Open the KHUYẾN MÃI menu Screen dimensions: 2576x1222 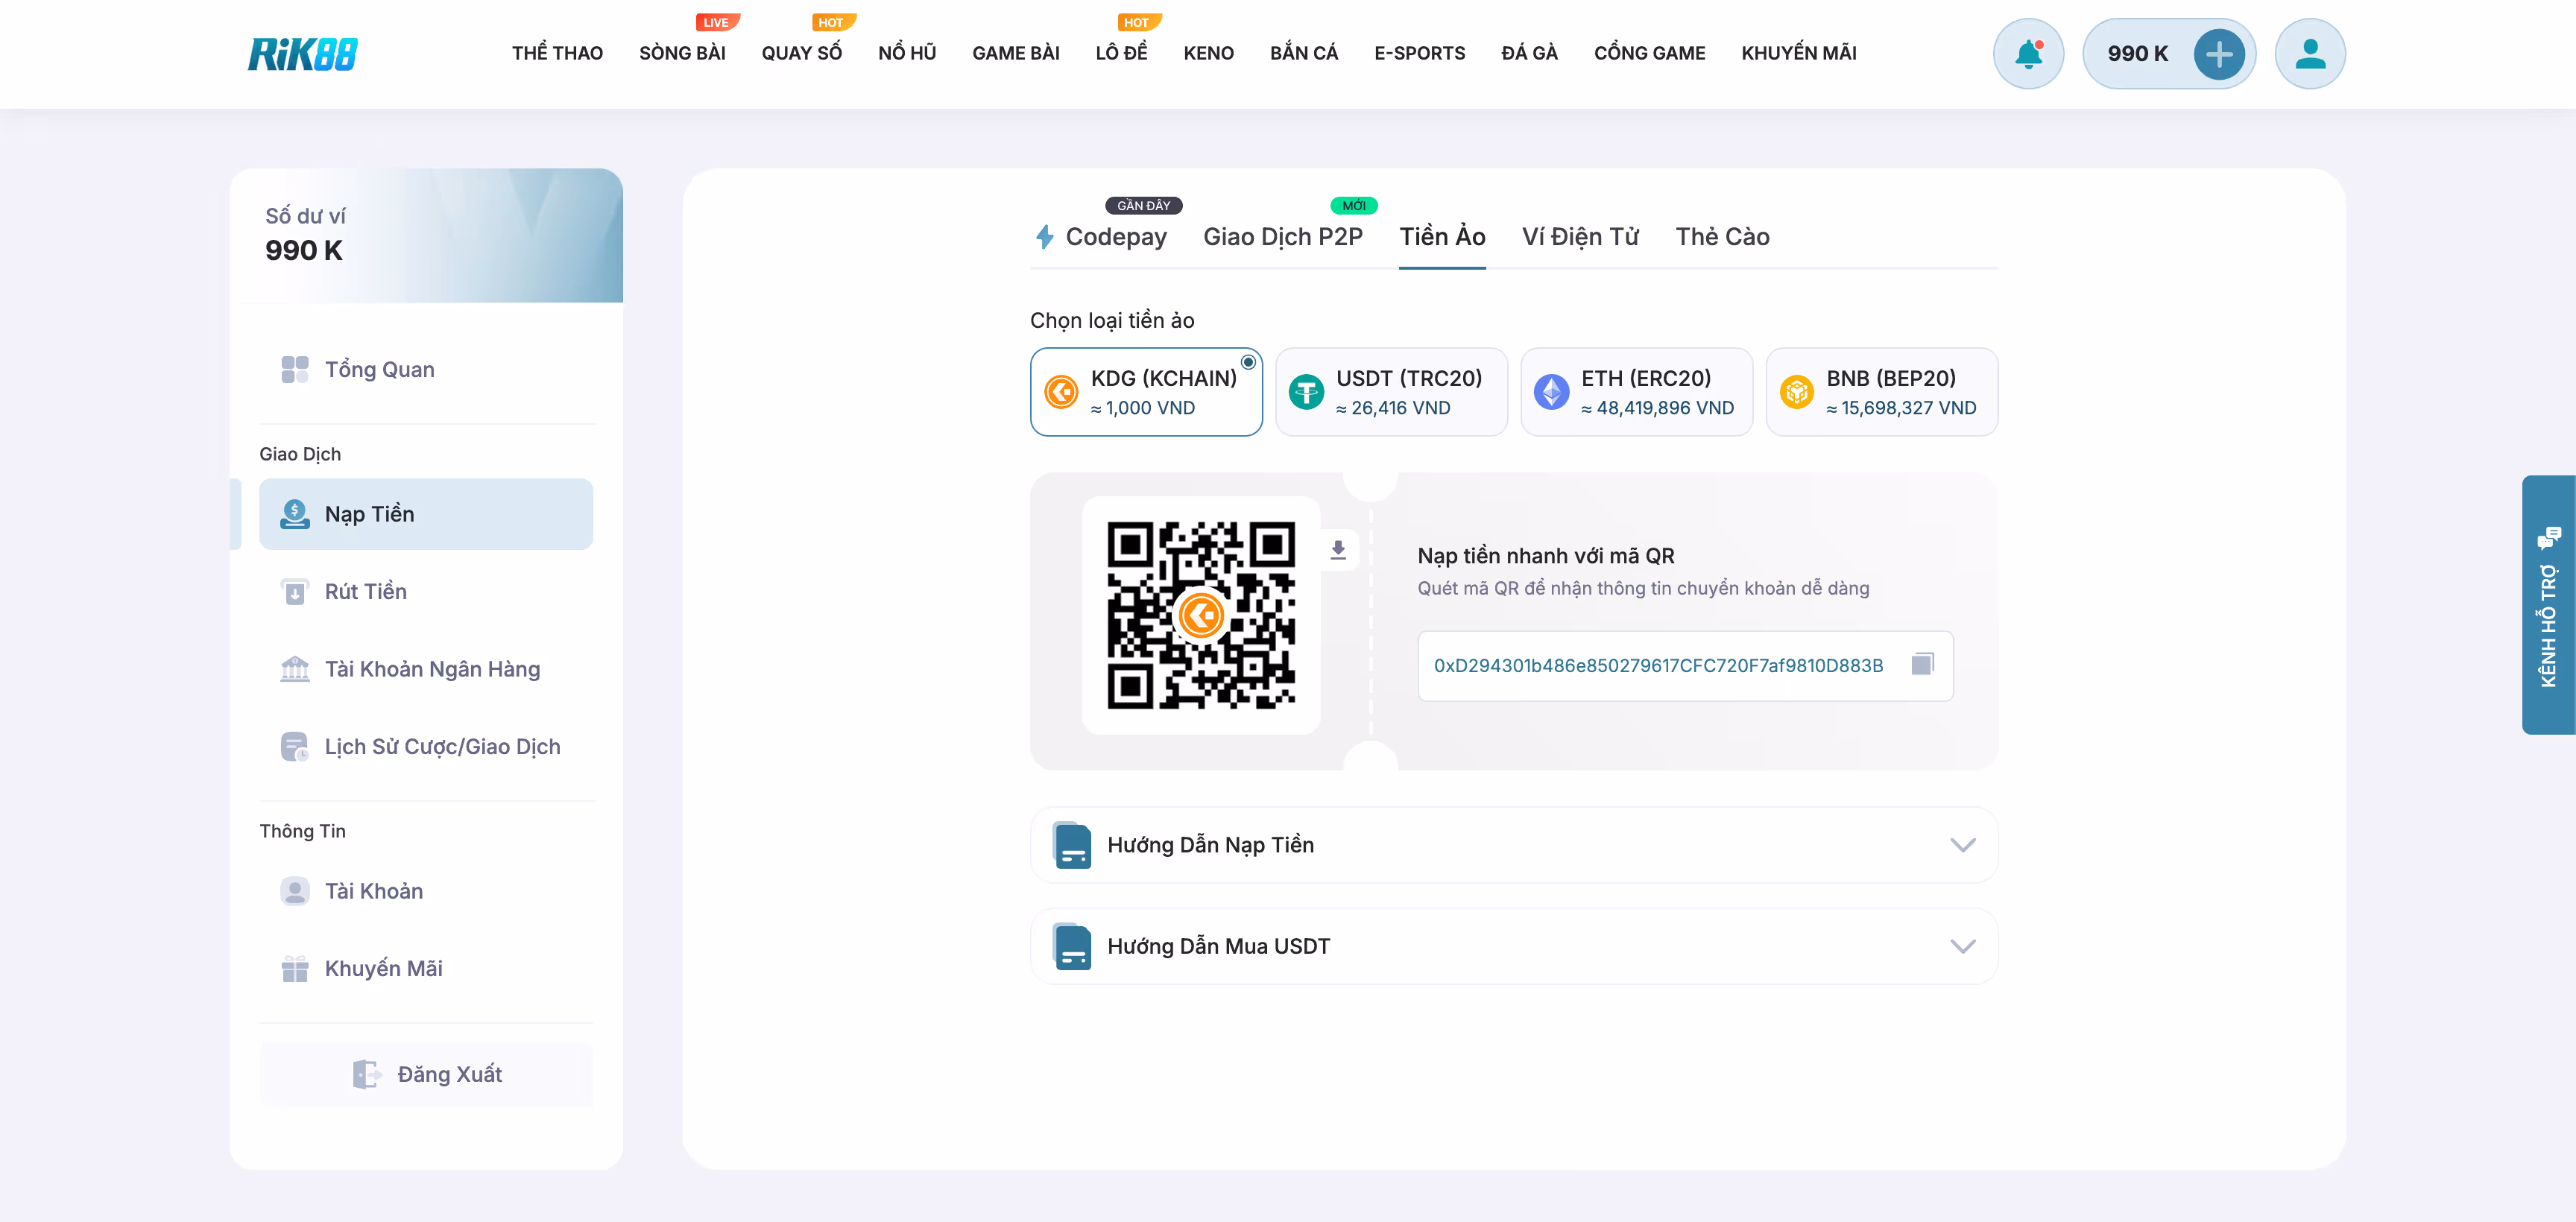pos(1798,53)
